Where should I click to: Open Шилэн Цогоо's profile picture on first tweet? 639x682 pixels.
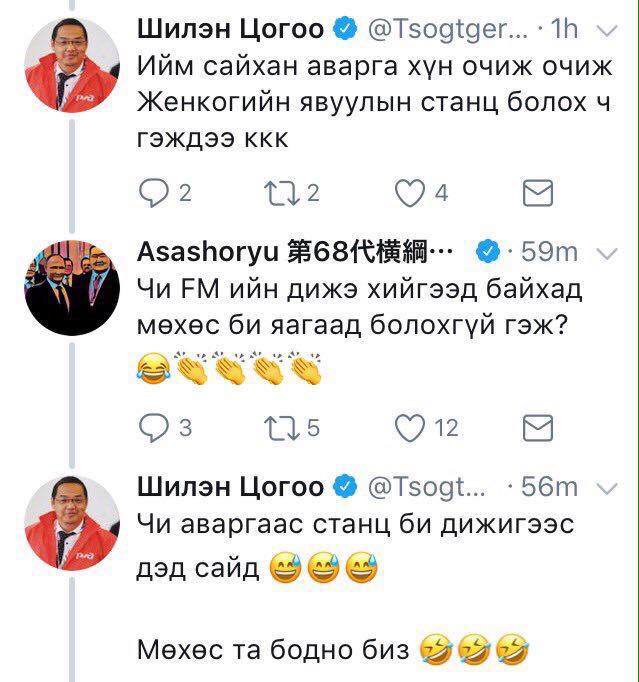(72, 65)
